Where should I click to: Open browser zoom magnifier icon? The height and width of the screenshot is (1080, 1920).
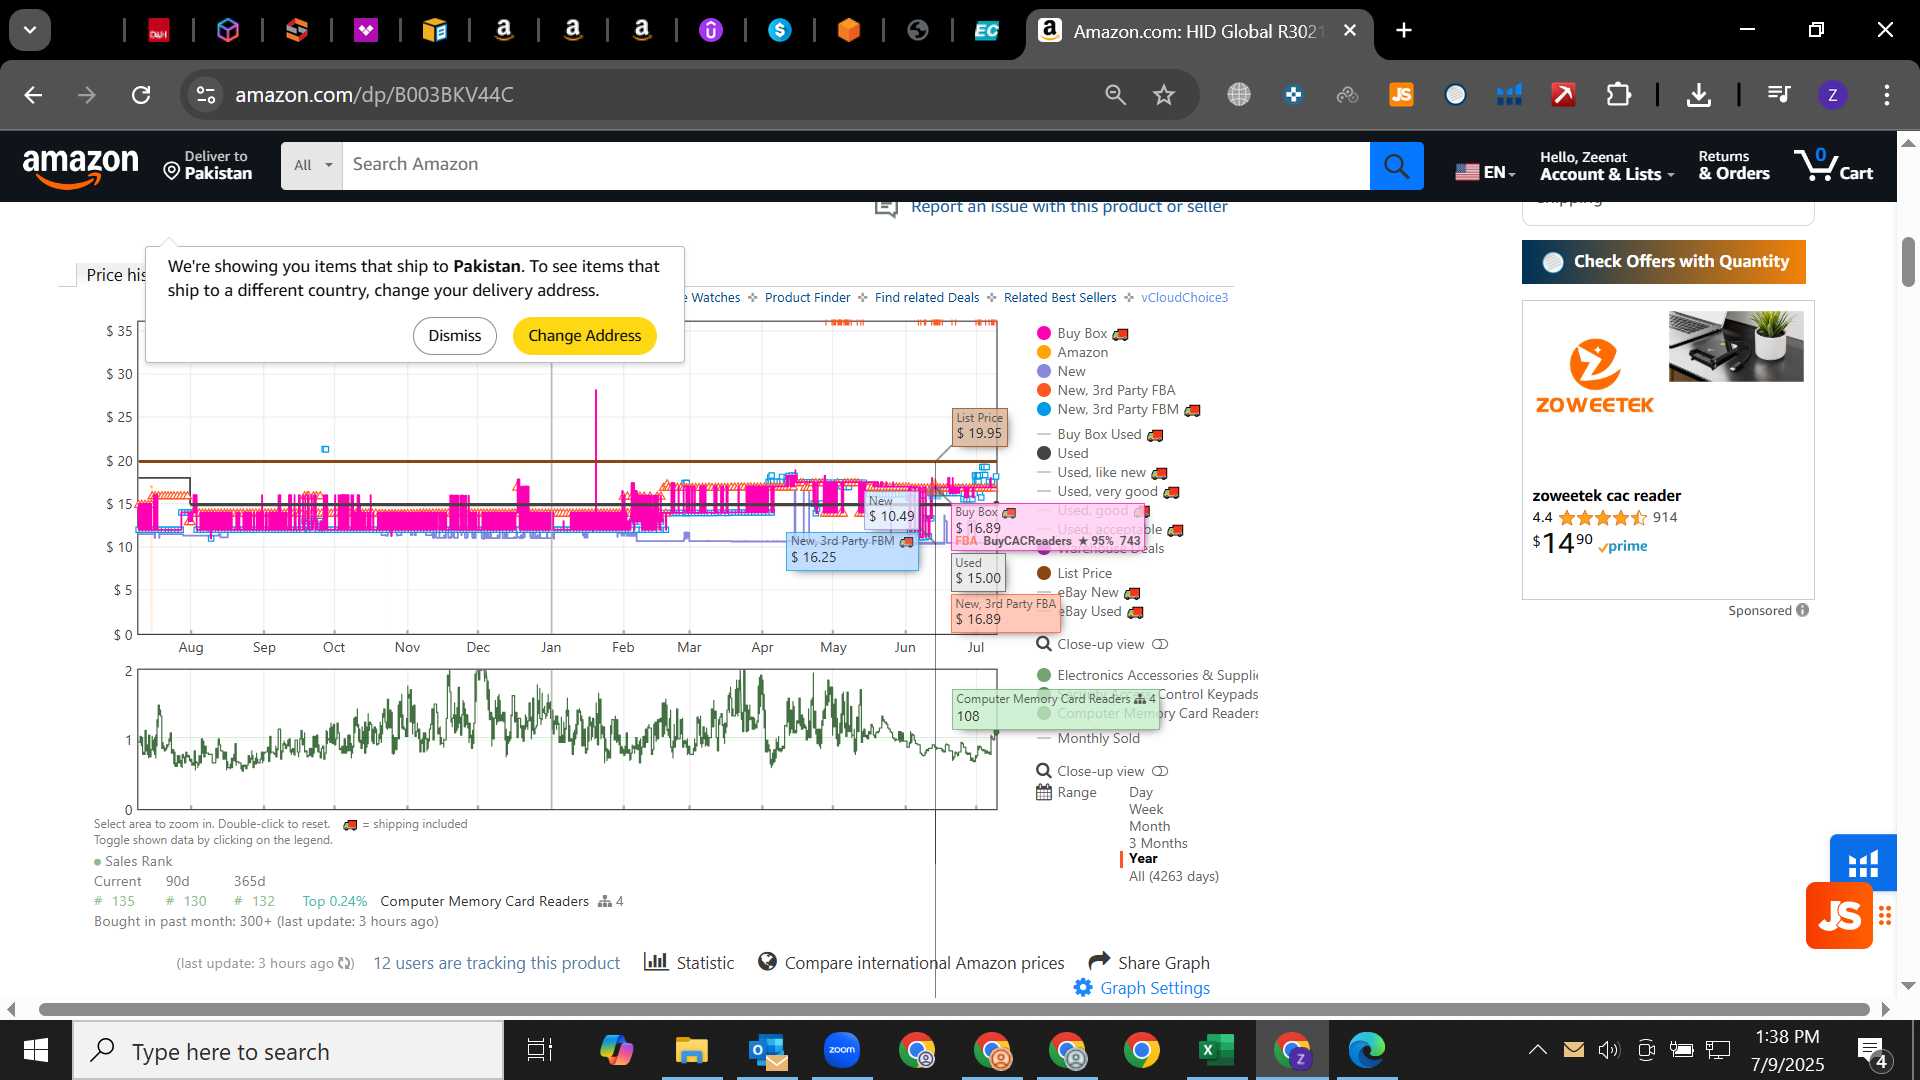coord(1116,95)
